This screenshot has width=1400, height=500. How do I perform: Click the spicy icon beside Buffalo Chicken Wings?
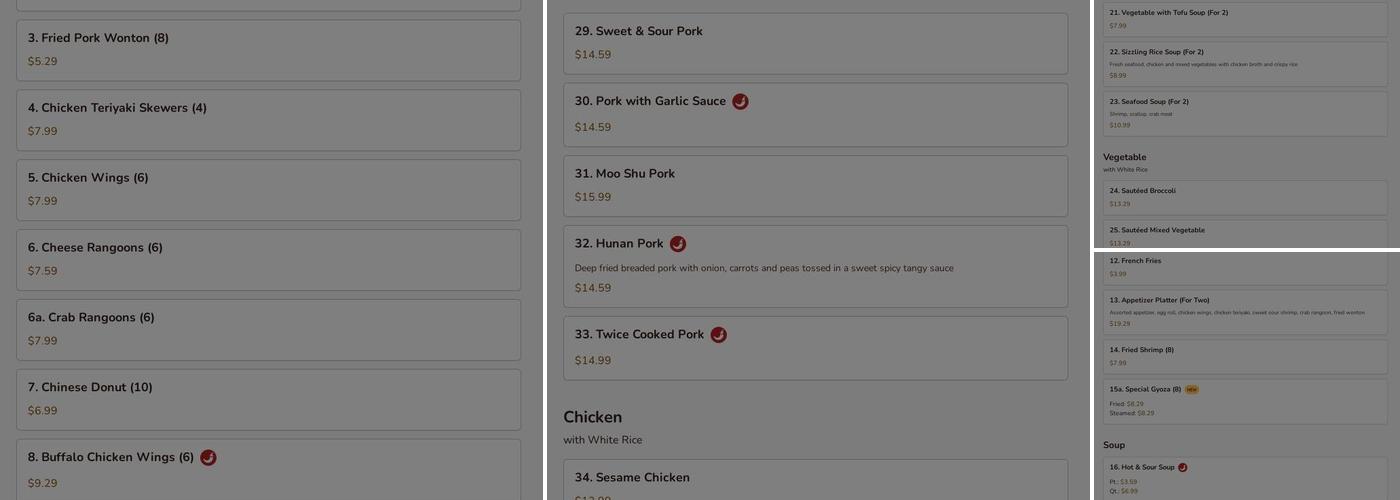208,458
